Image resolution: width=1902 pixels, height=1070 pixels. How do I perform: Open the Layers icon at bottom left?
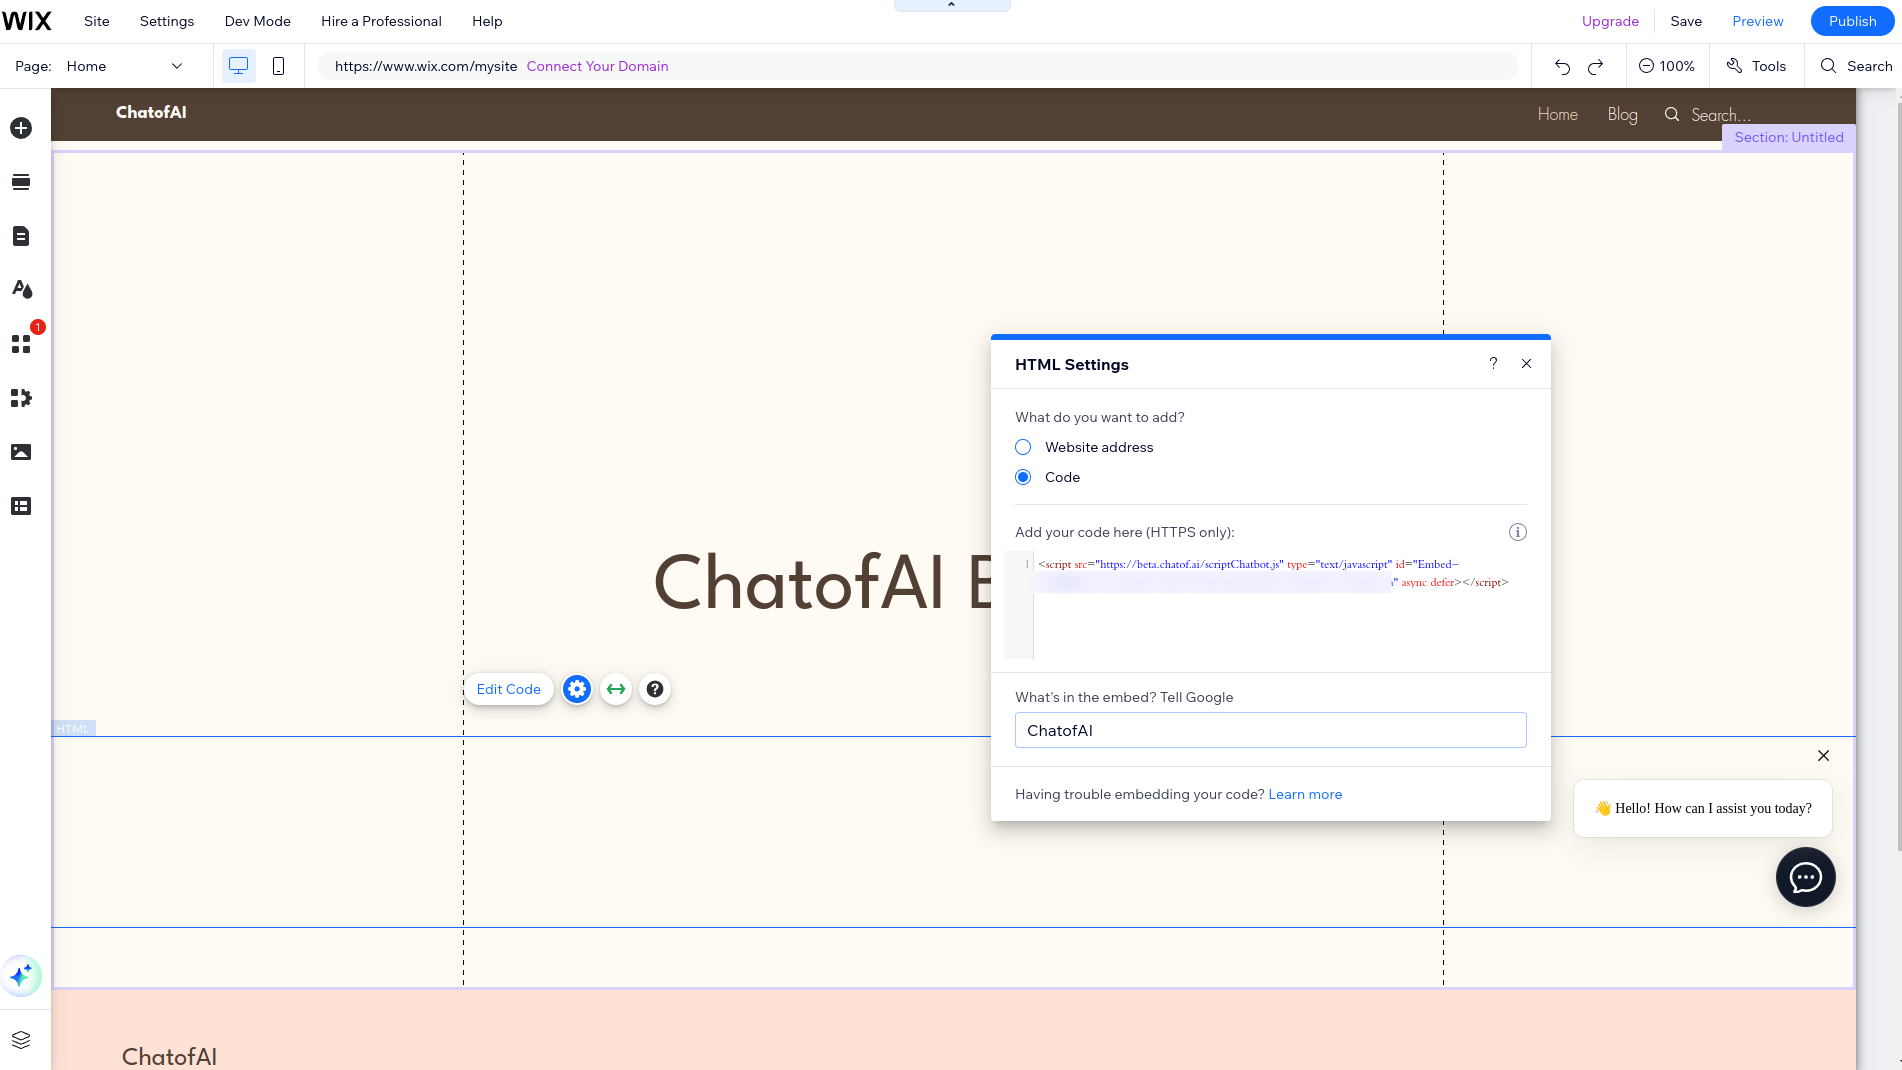[x=21, y=1040]
